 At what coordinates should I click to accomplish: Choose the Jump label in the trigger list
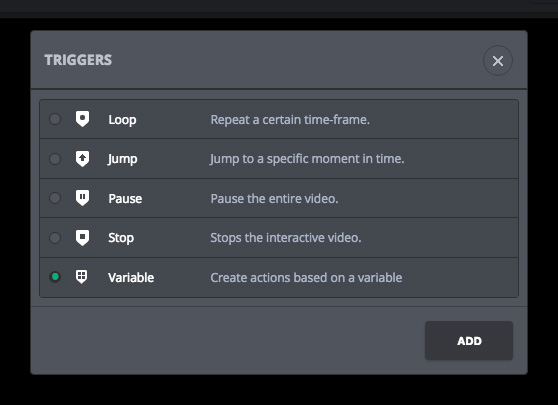click(122, 159)
